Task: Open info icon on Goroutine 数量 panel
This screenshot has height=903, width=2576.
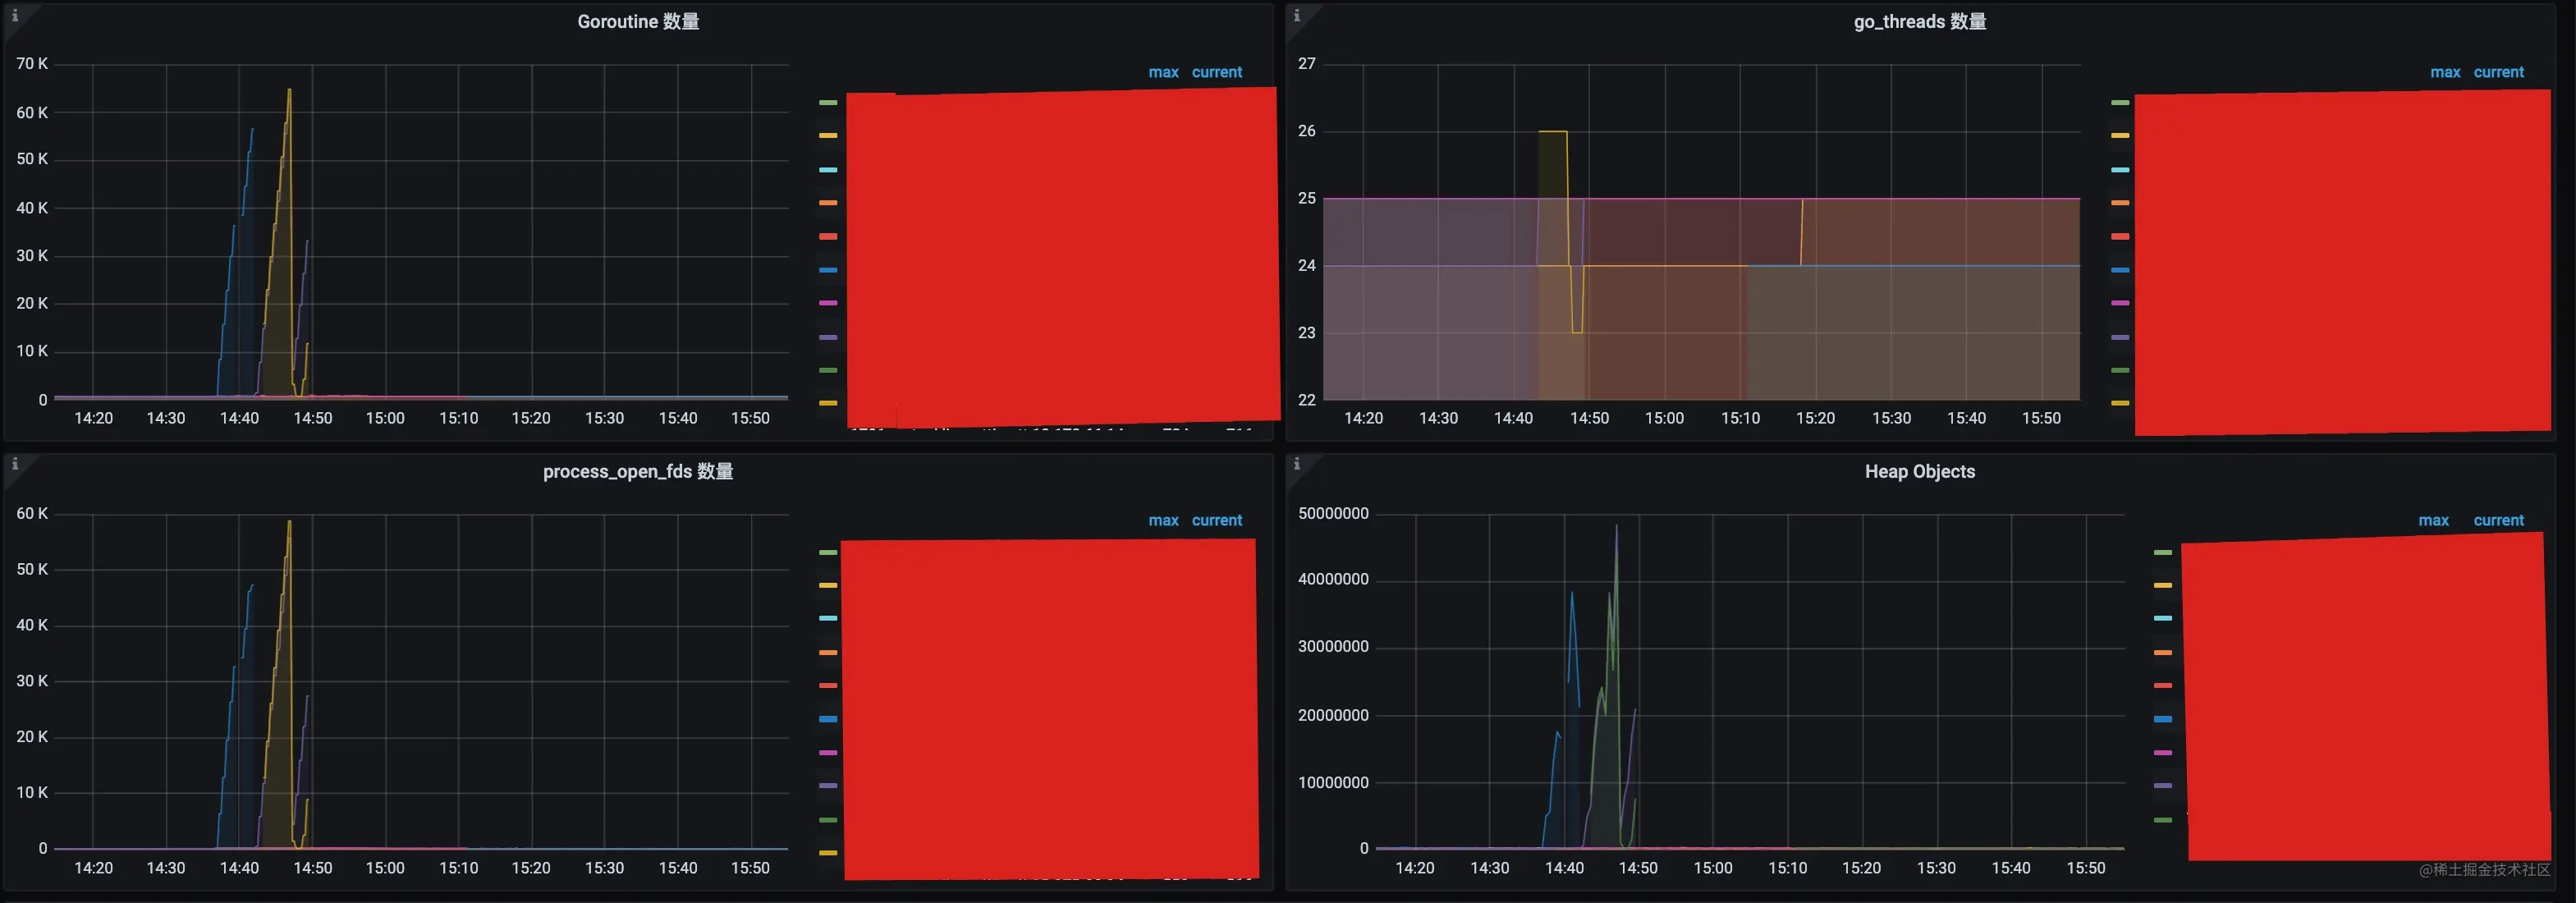Action: coord(14,15)
